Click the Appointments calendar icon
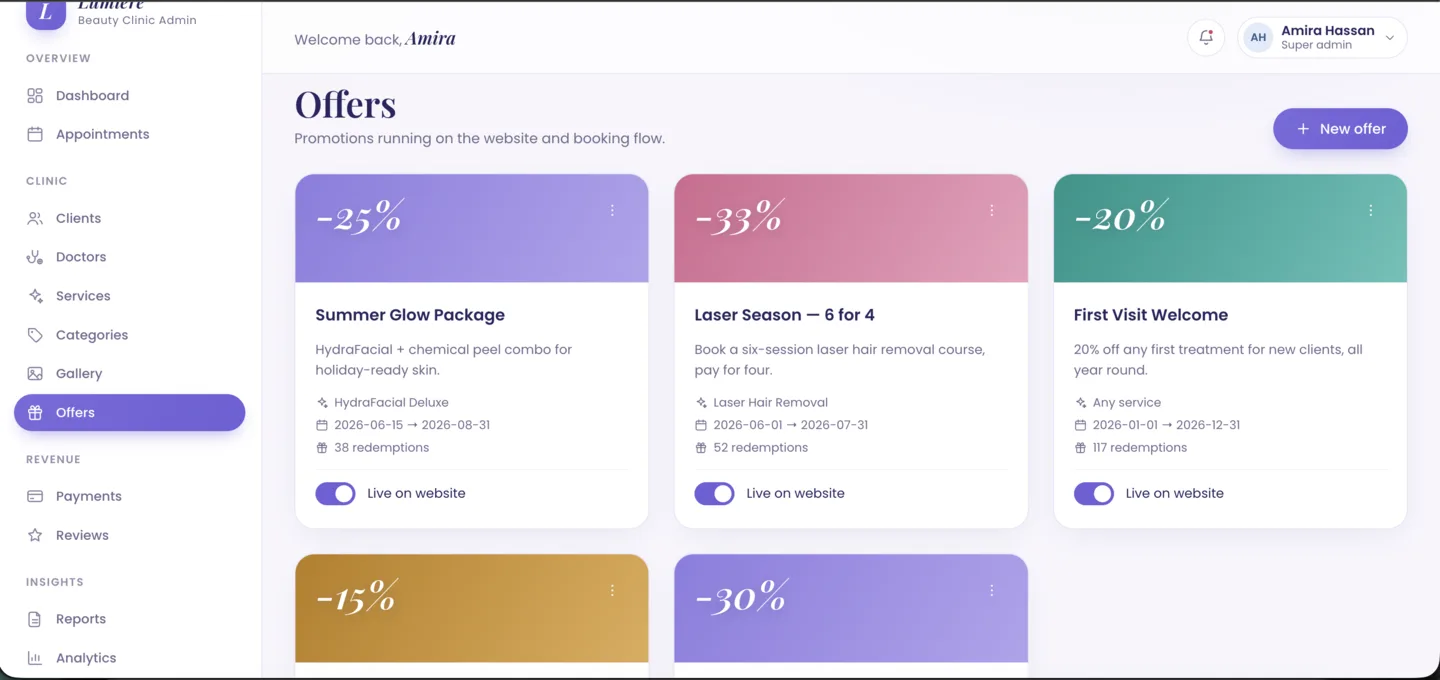 [35, 134]
